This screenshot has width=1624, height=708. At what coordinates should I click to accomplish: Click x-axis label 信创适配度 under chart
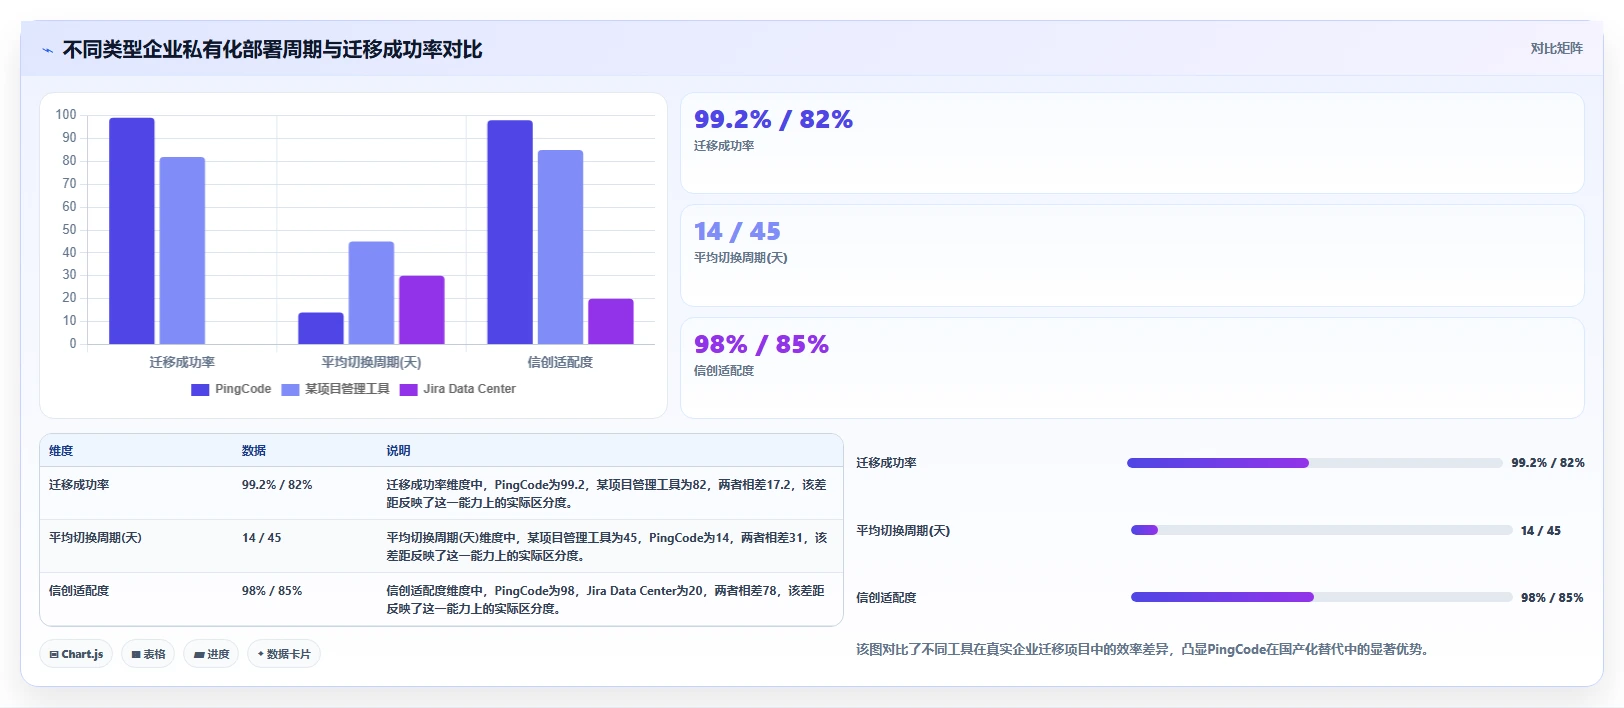point(560,362)
